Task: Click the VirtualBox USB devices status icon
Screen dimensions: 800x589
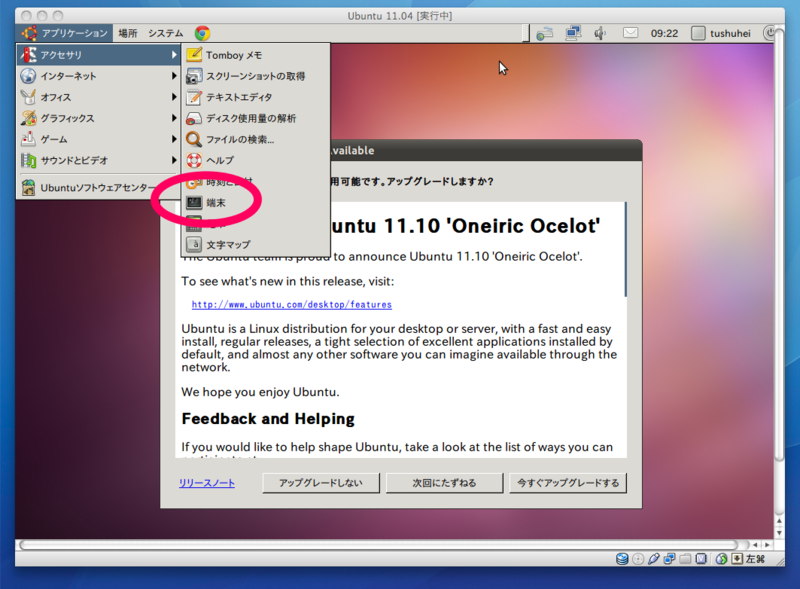Action: (654, 559)
